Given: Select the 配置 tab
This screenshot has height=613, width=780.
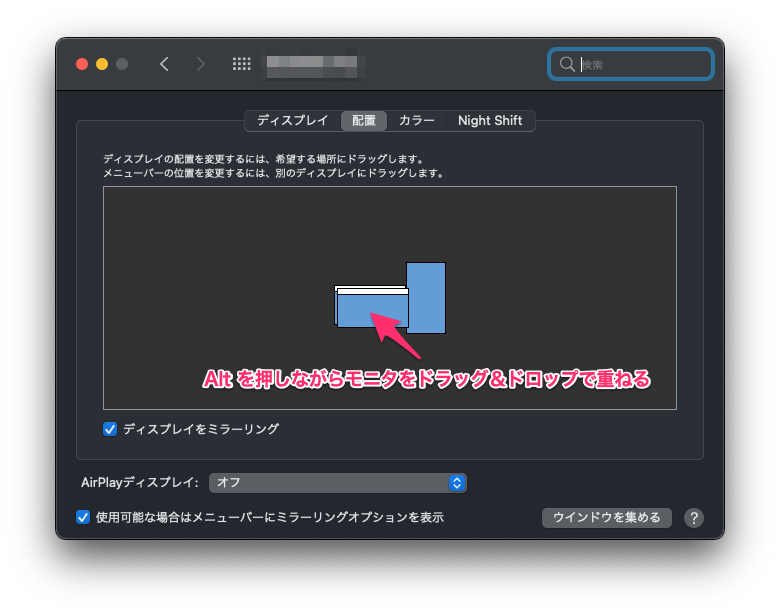Looking at the screenshot, I should point(364,121).
